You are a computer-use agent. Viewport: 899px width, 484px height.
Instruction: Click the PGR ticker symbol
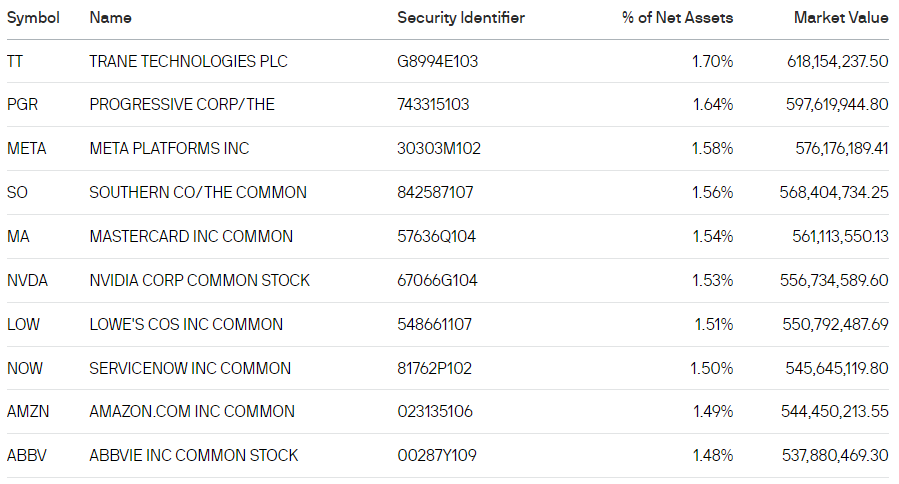pos(22,105)
